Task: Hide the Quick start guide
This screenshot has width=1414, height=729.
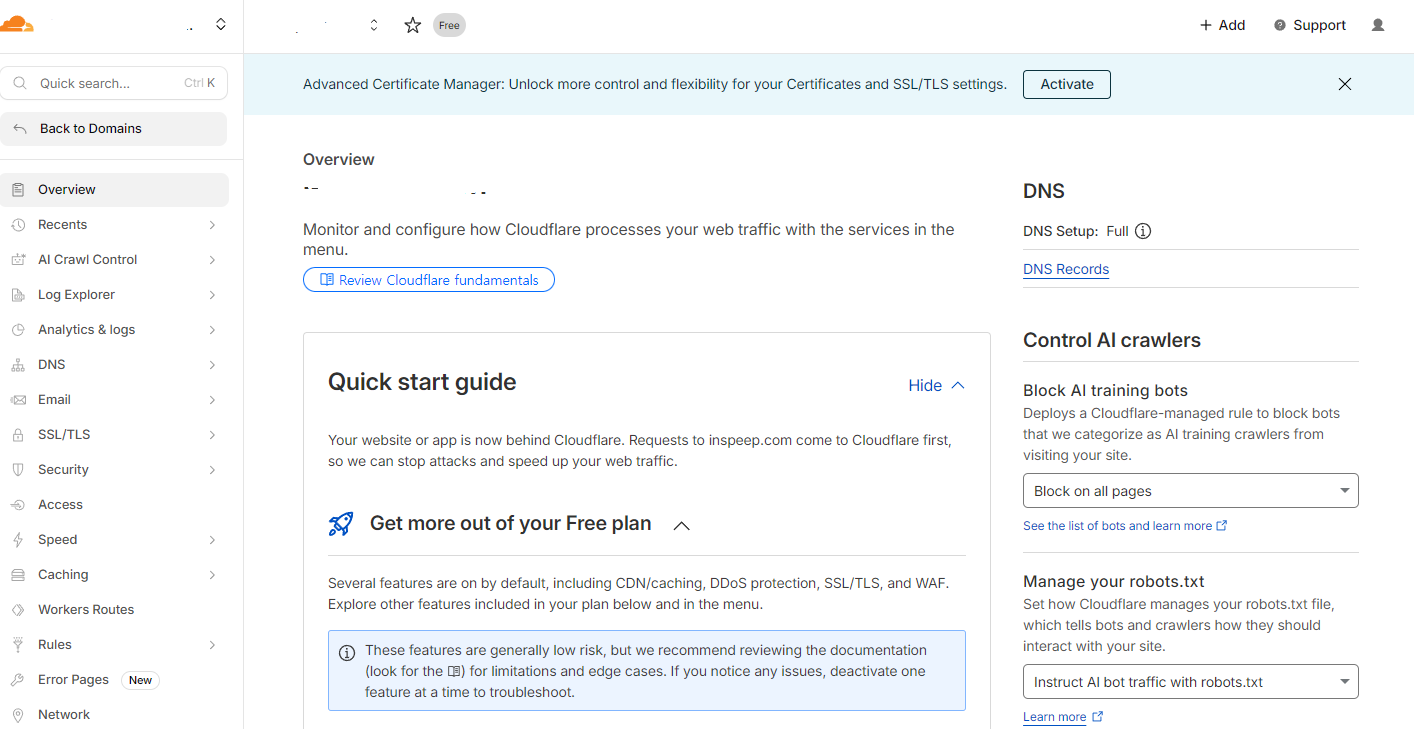Action: click(936, 385)
